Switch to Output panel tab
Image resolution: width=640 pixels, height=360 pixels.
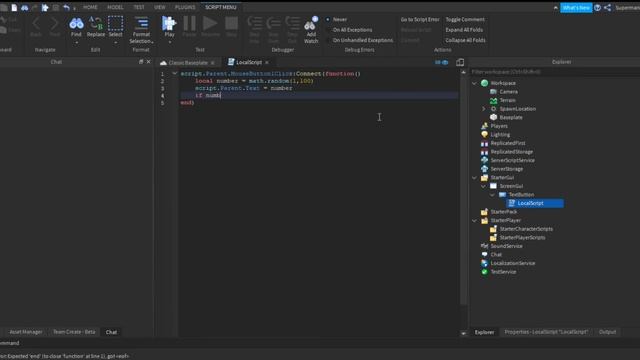[607, 332]
